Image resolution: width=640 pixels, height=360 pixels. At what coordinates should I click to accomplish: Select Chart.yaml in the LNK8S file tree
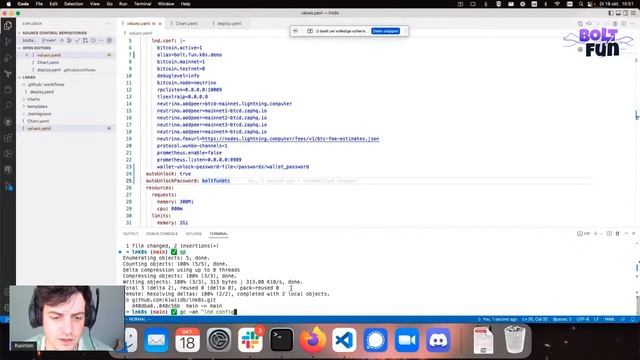point(38,121)
